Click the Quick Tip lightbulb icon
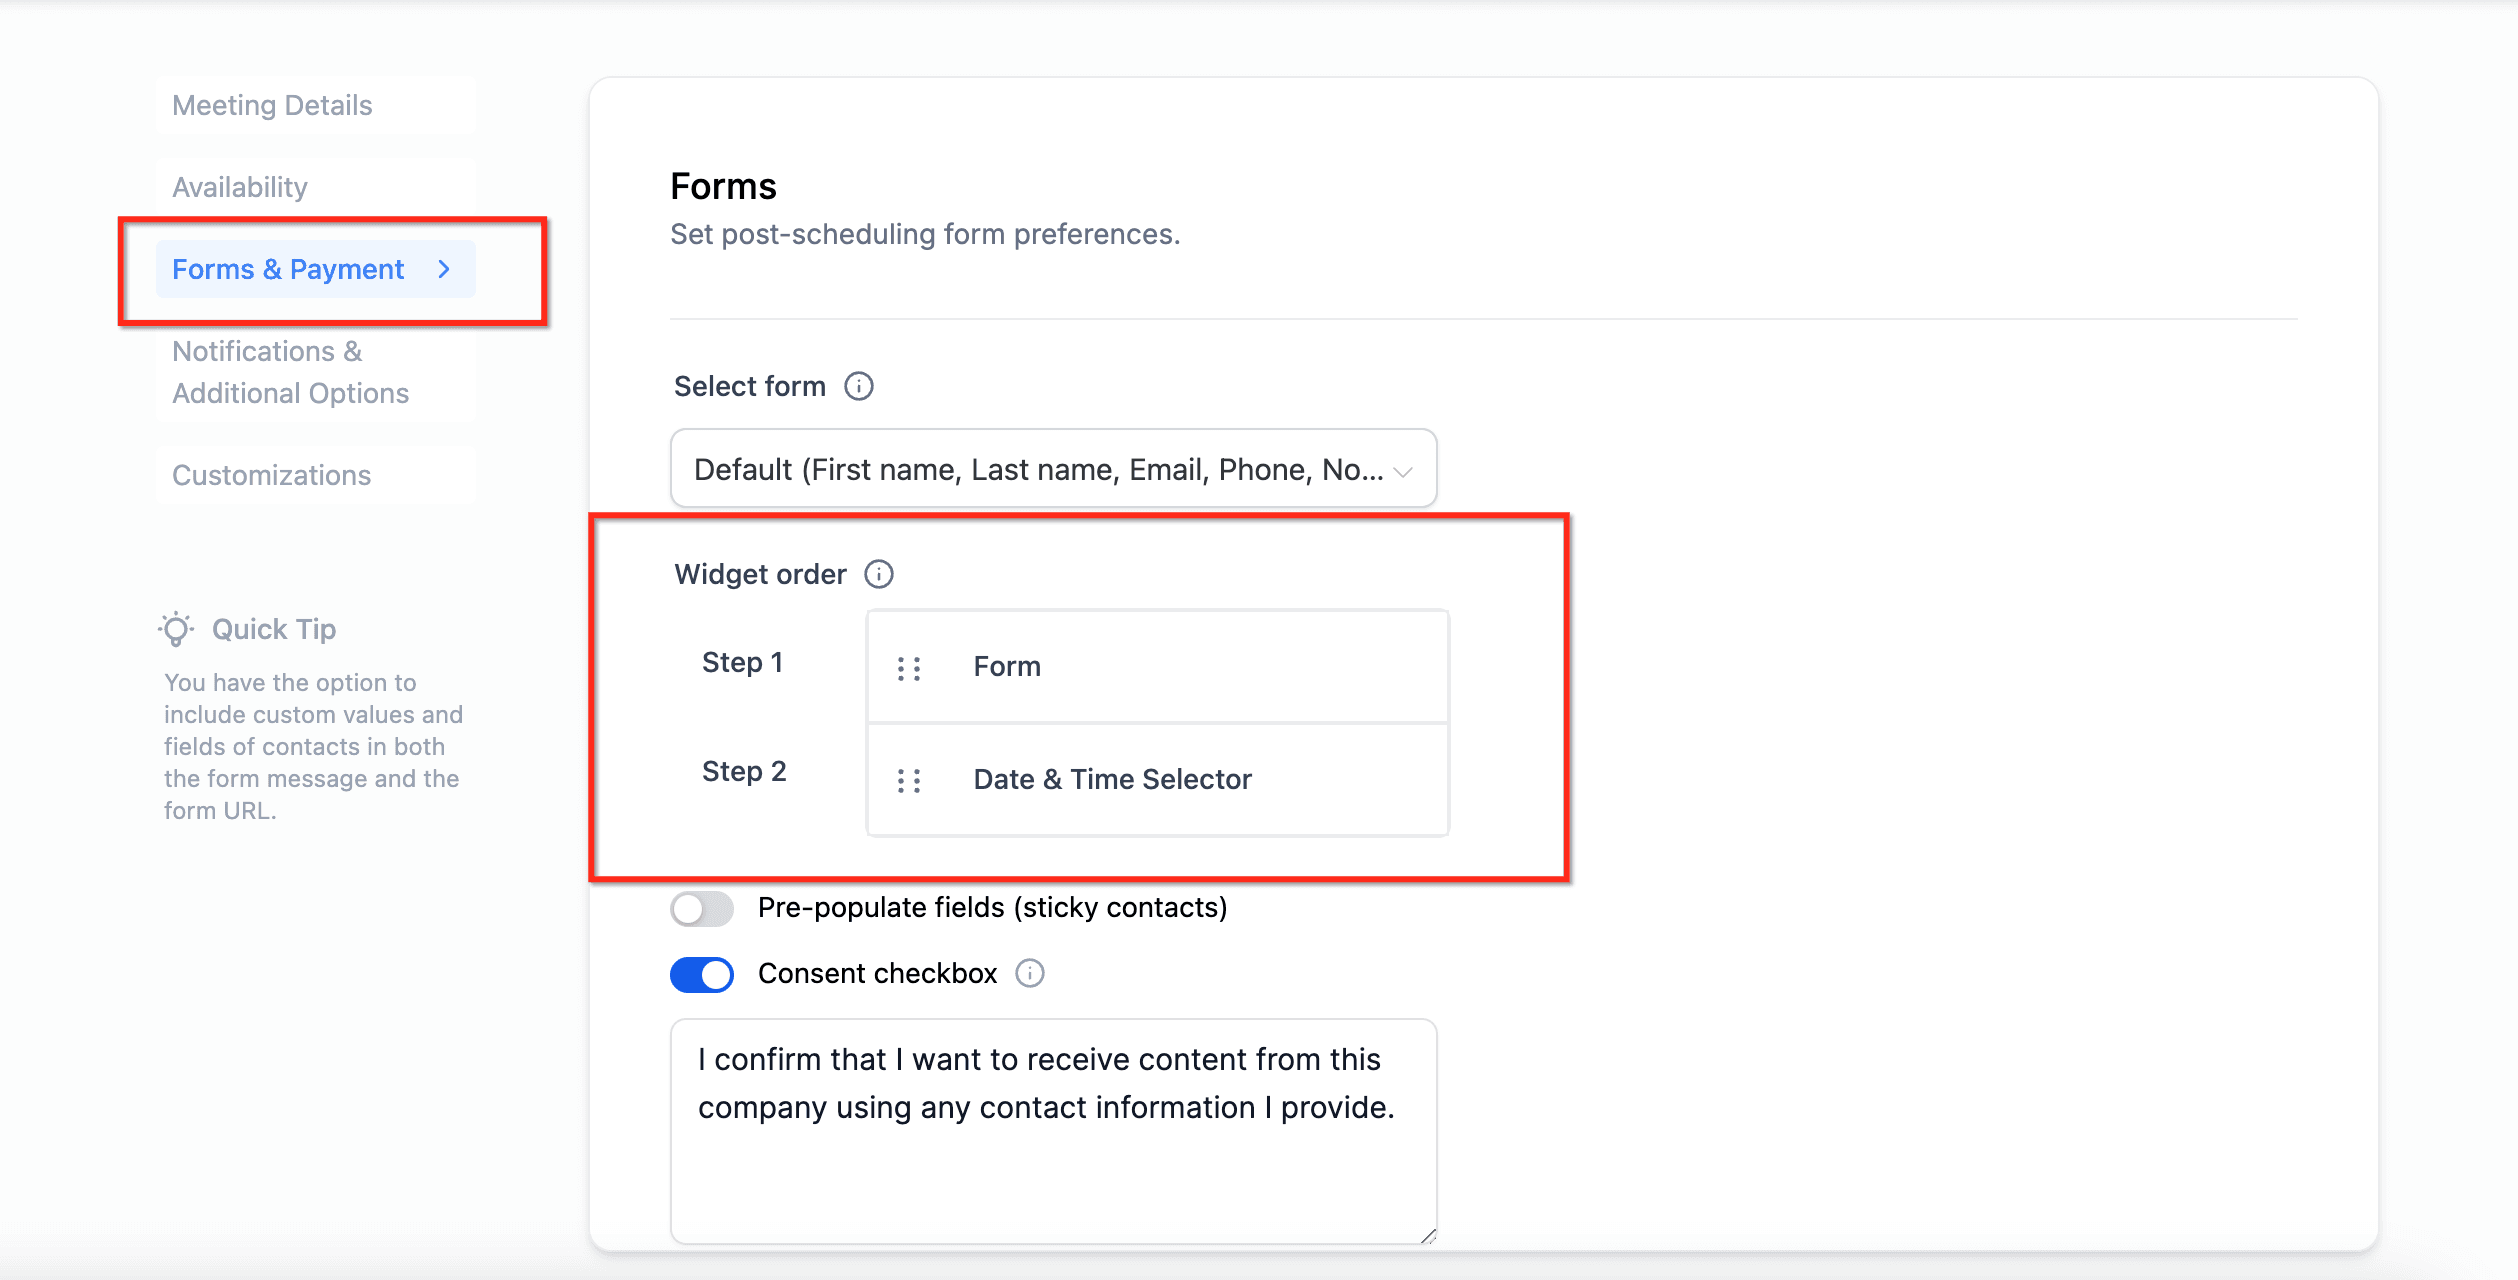The height and width of the screenshot is (1280, 2518). (x=176, y=629)
